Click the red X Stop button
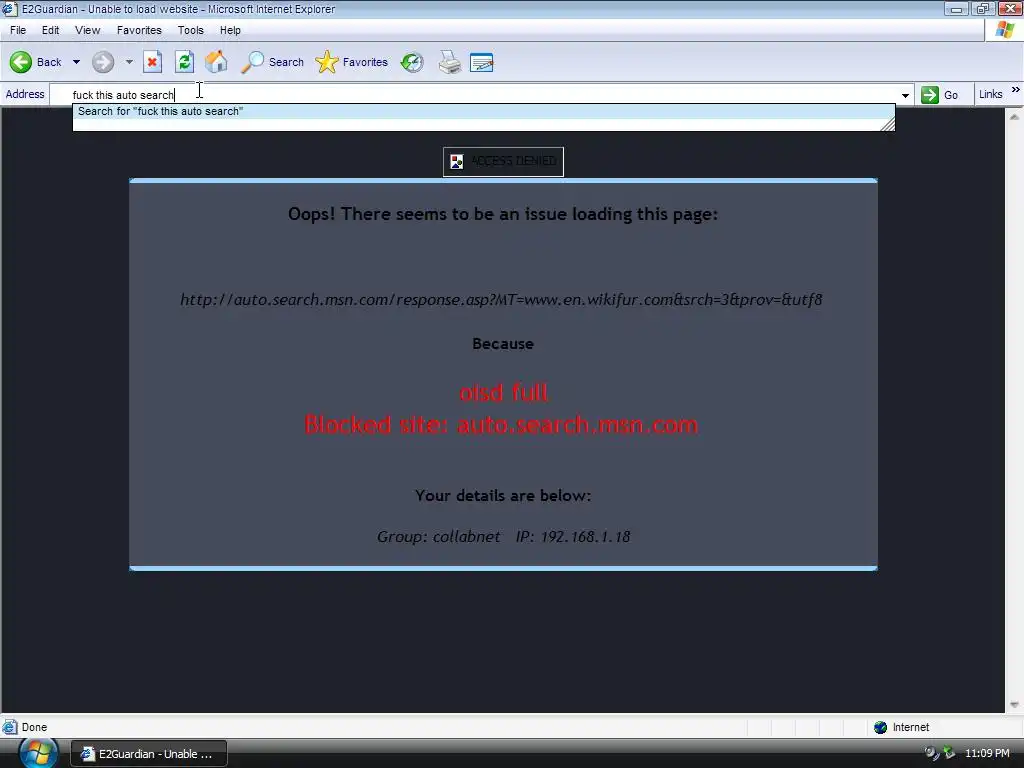 point(152,62)
